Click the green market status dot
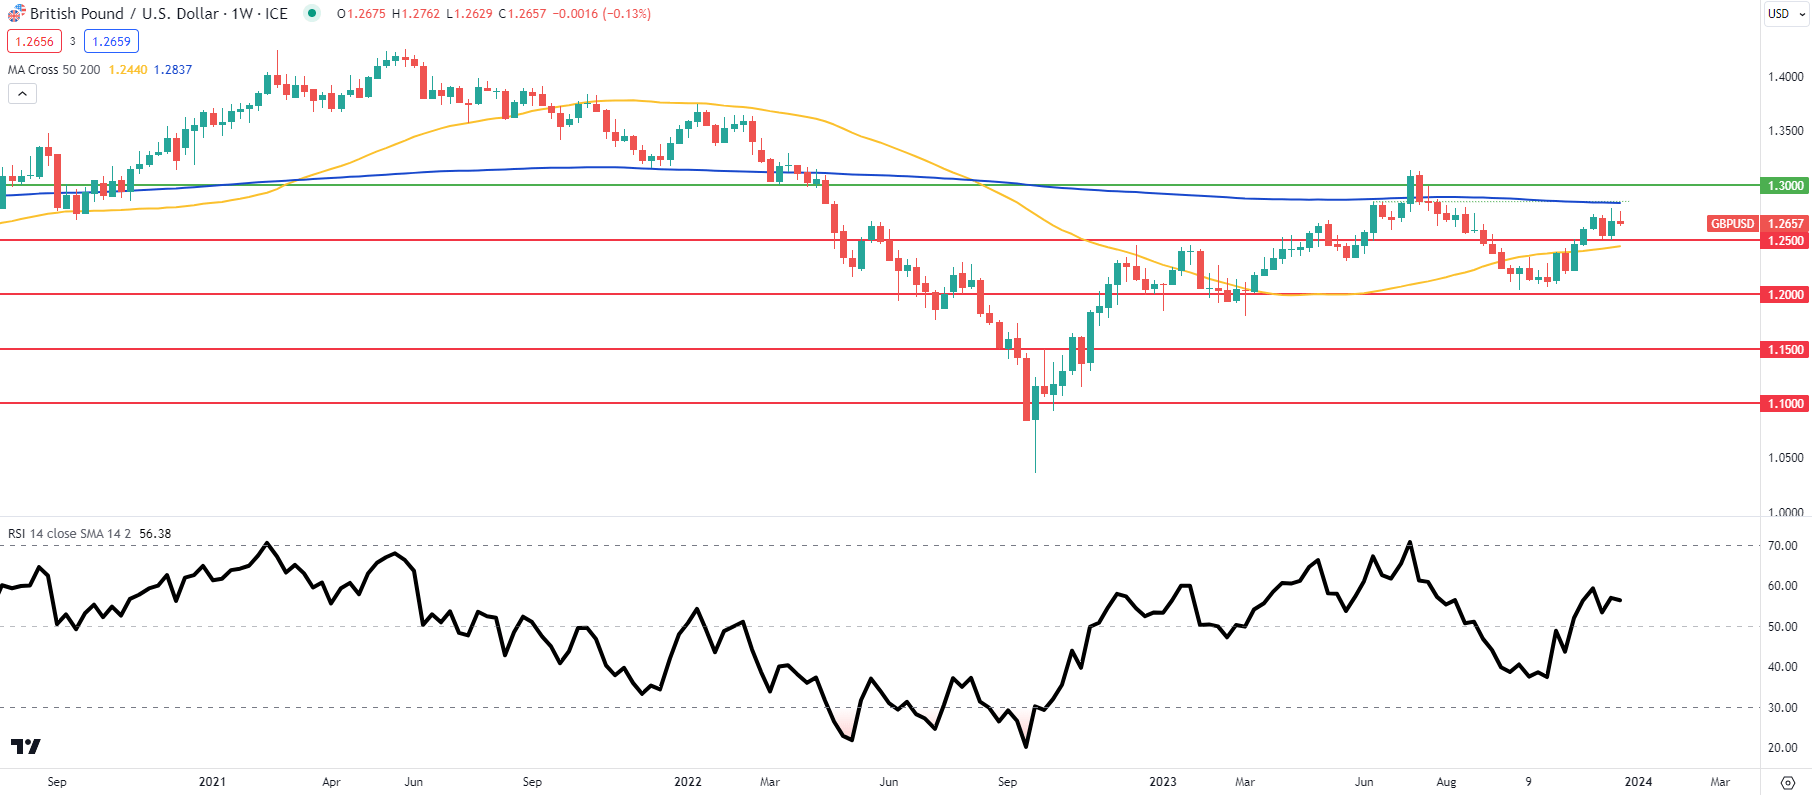1812x795 pixels. click(313, 14)
